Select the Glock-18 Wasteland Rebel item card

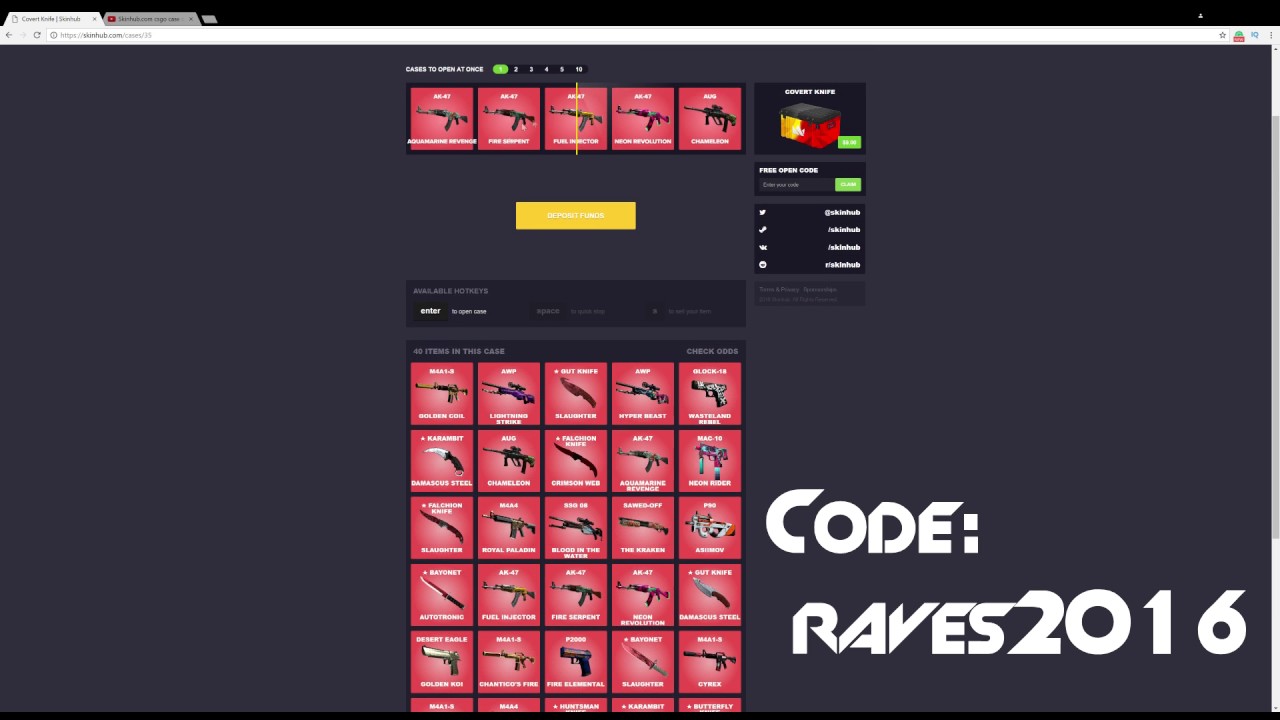(710, 394)
